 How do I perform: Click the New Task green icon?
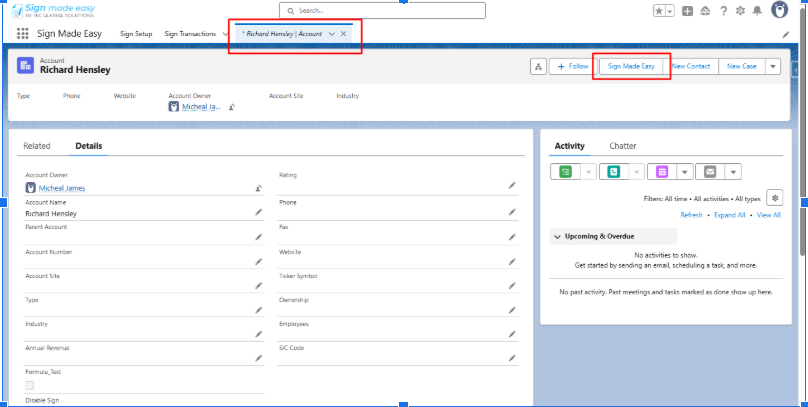pyautogui.click(x=565, y=171)
